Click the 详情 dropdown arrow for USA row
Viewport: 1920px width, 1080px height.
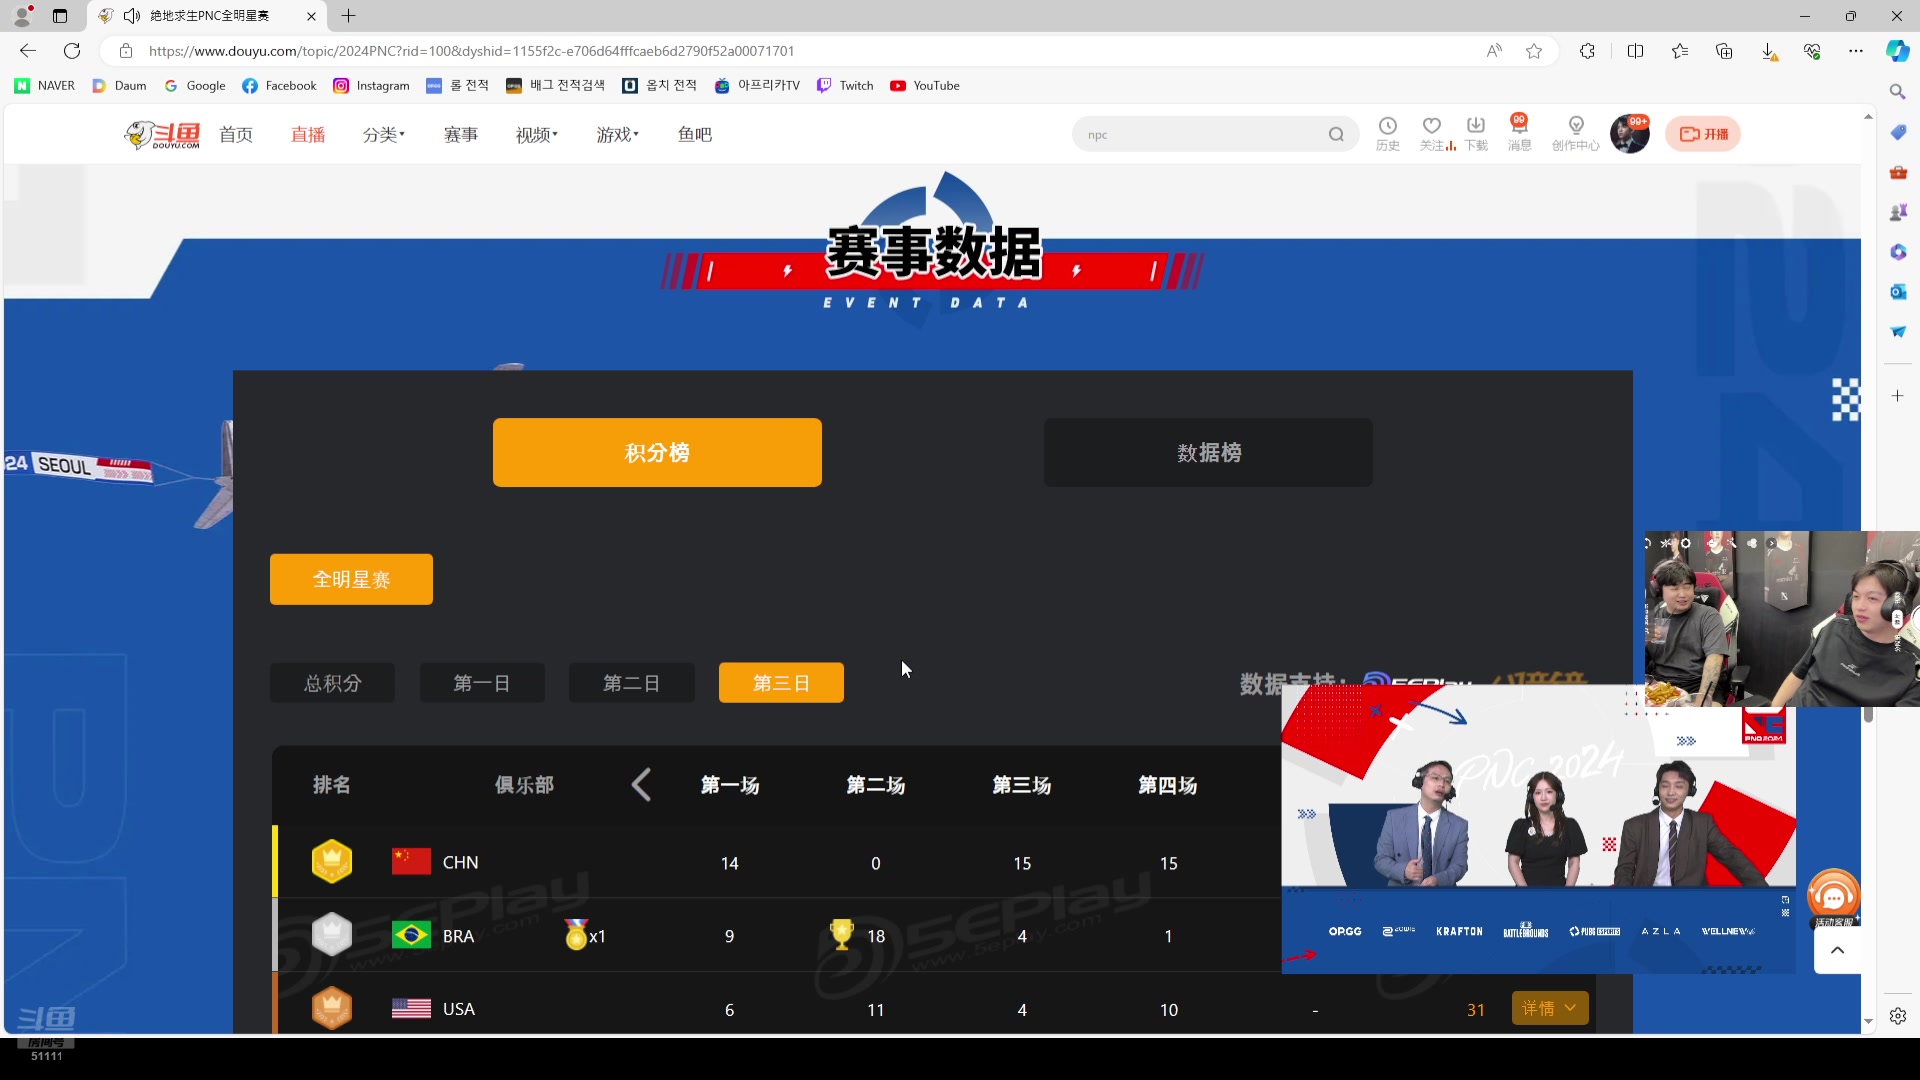(x=1571, y=1009)
